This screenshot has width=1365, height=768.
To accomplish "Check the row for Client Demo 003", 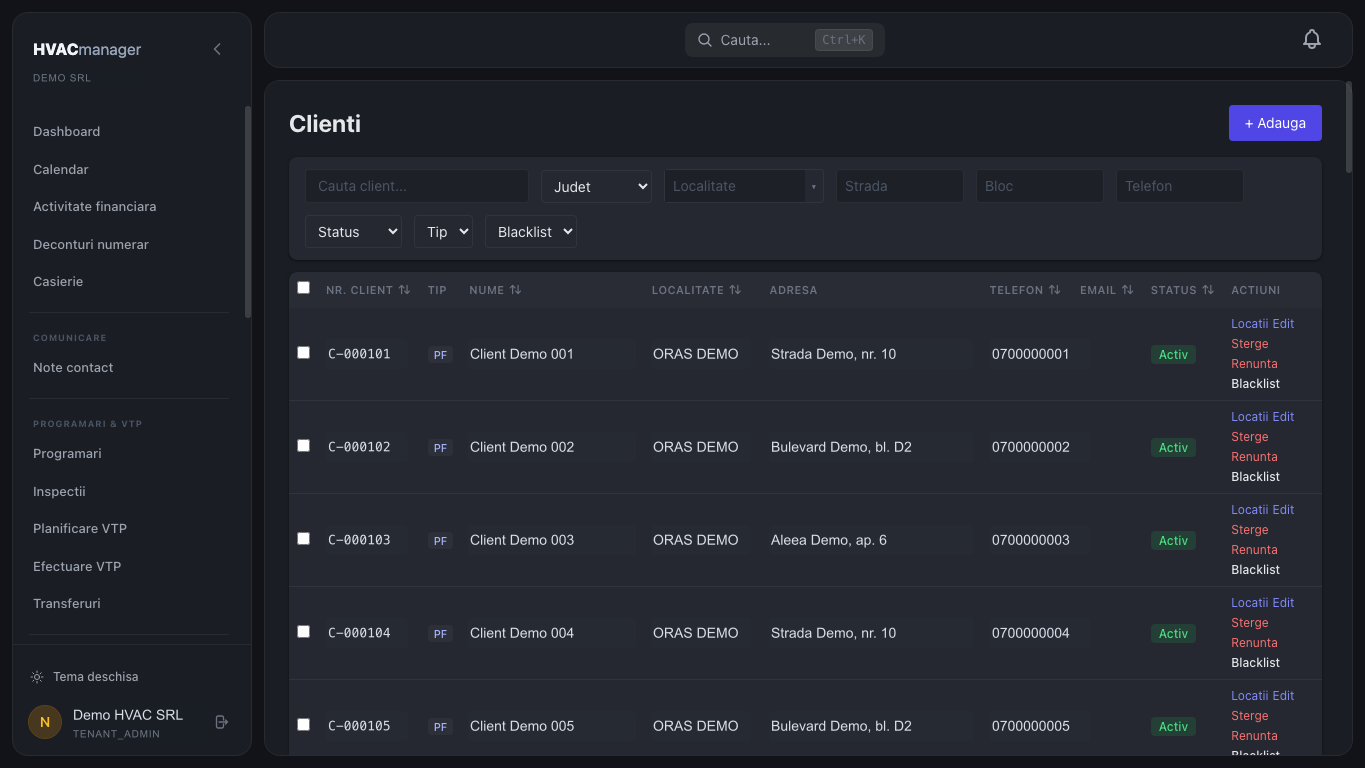I will [304, 539].
